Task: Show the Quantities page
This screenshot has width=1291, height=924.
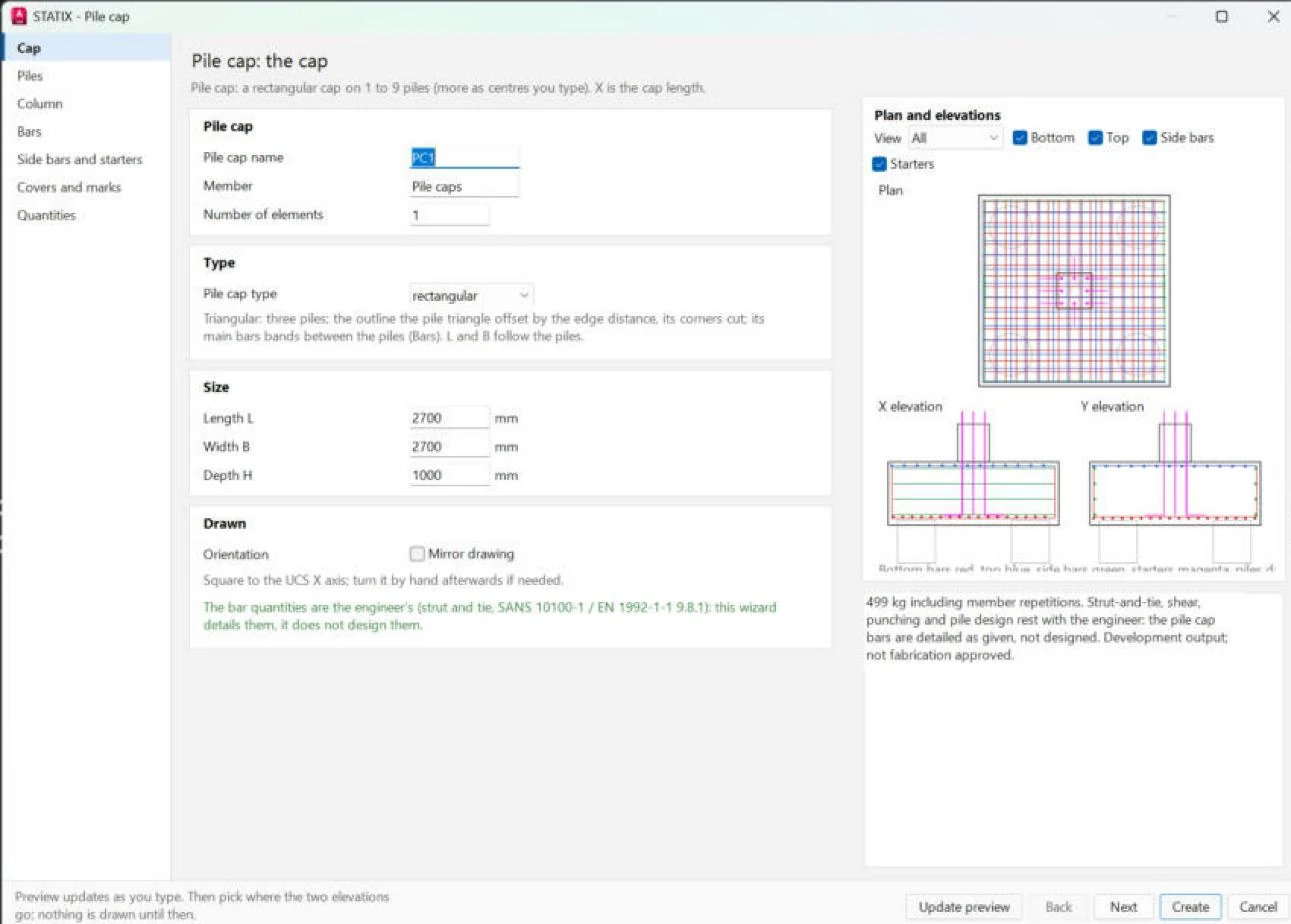Action: coord(86,216)
